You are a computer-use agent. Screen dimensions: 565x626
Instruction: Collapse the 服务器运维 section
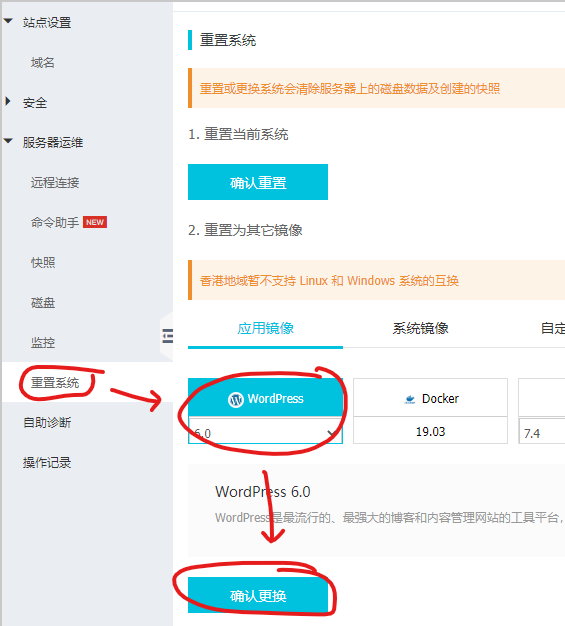8,141
